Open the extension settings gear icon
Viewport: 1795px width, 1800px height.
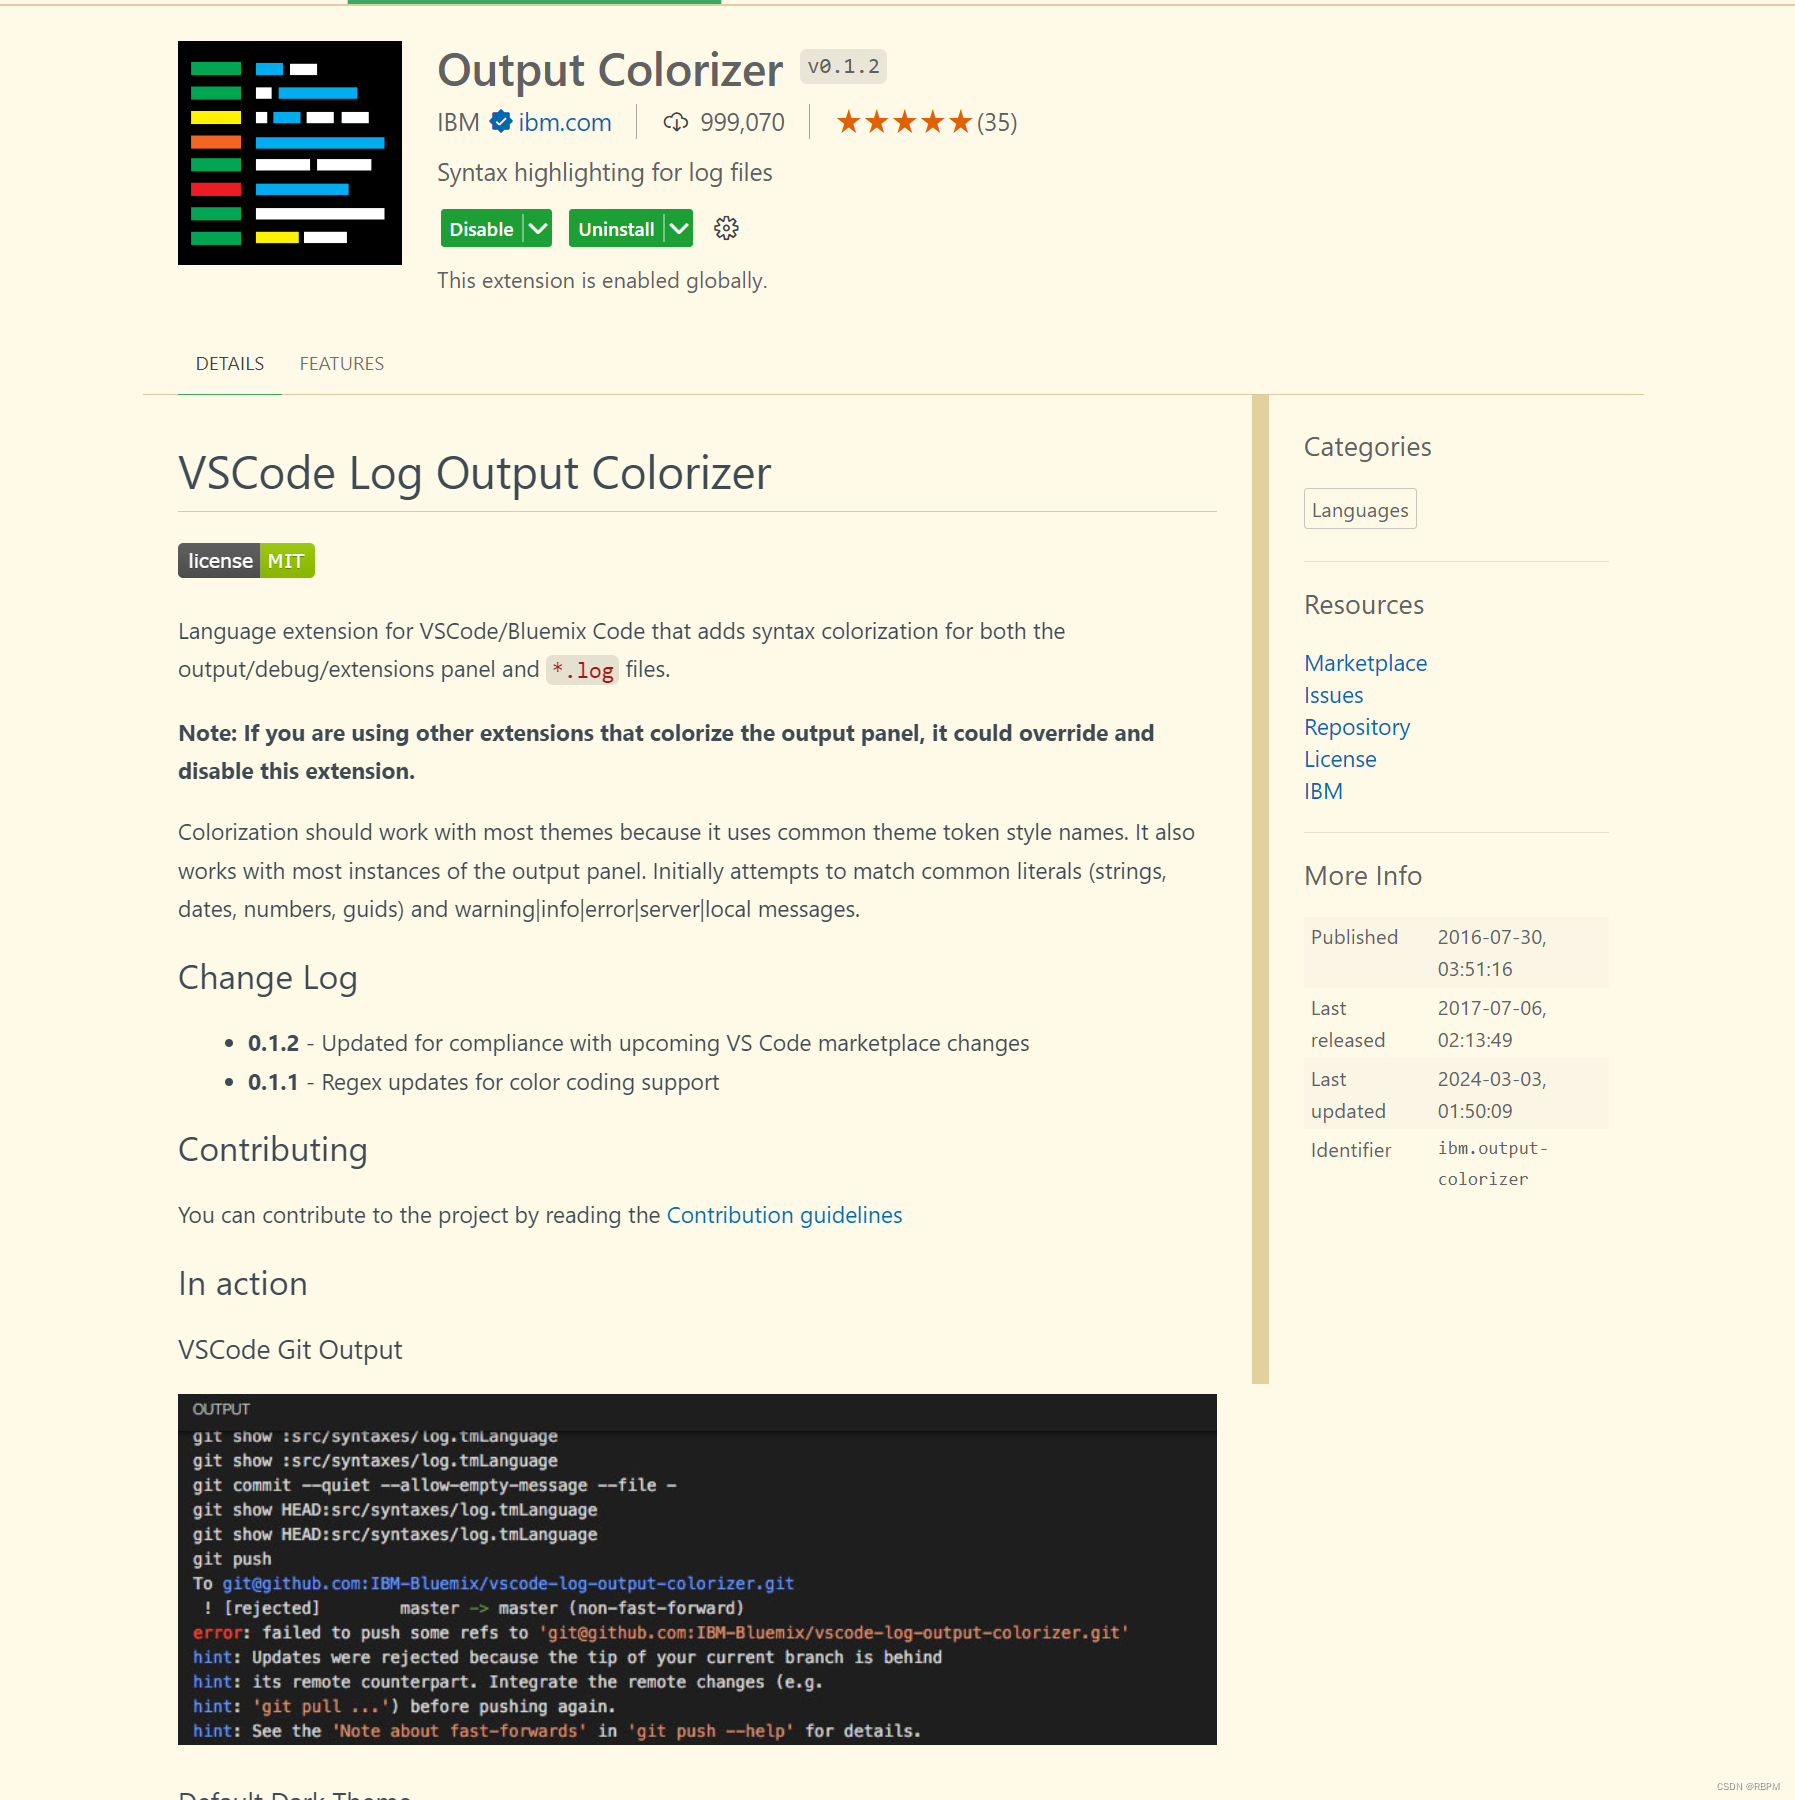(x=726, y=228)
